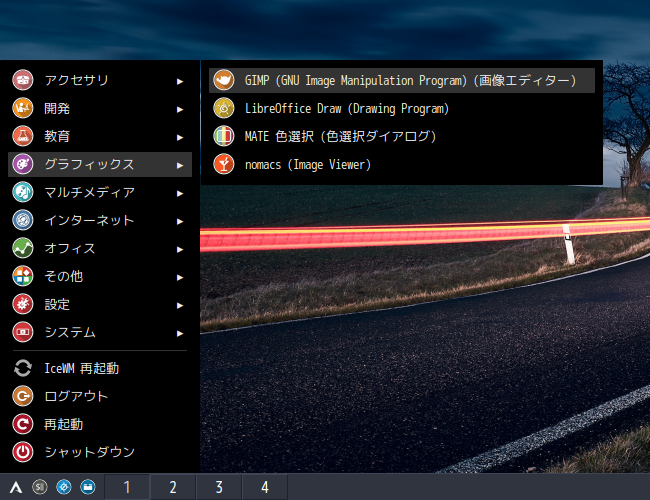The height and width of the screenshot is (500, 650).
Task: Click the シャットダウン power icon
Action: pyautogui.click(x=23, y=452)
